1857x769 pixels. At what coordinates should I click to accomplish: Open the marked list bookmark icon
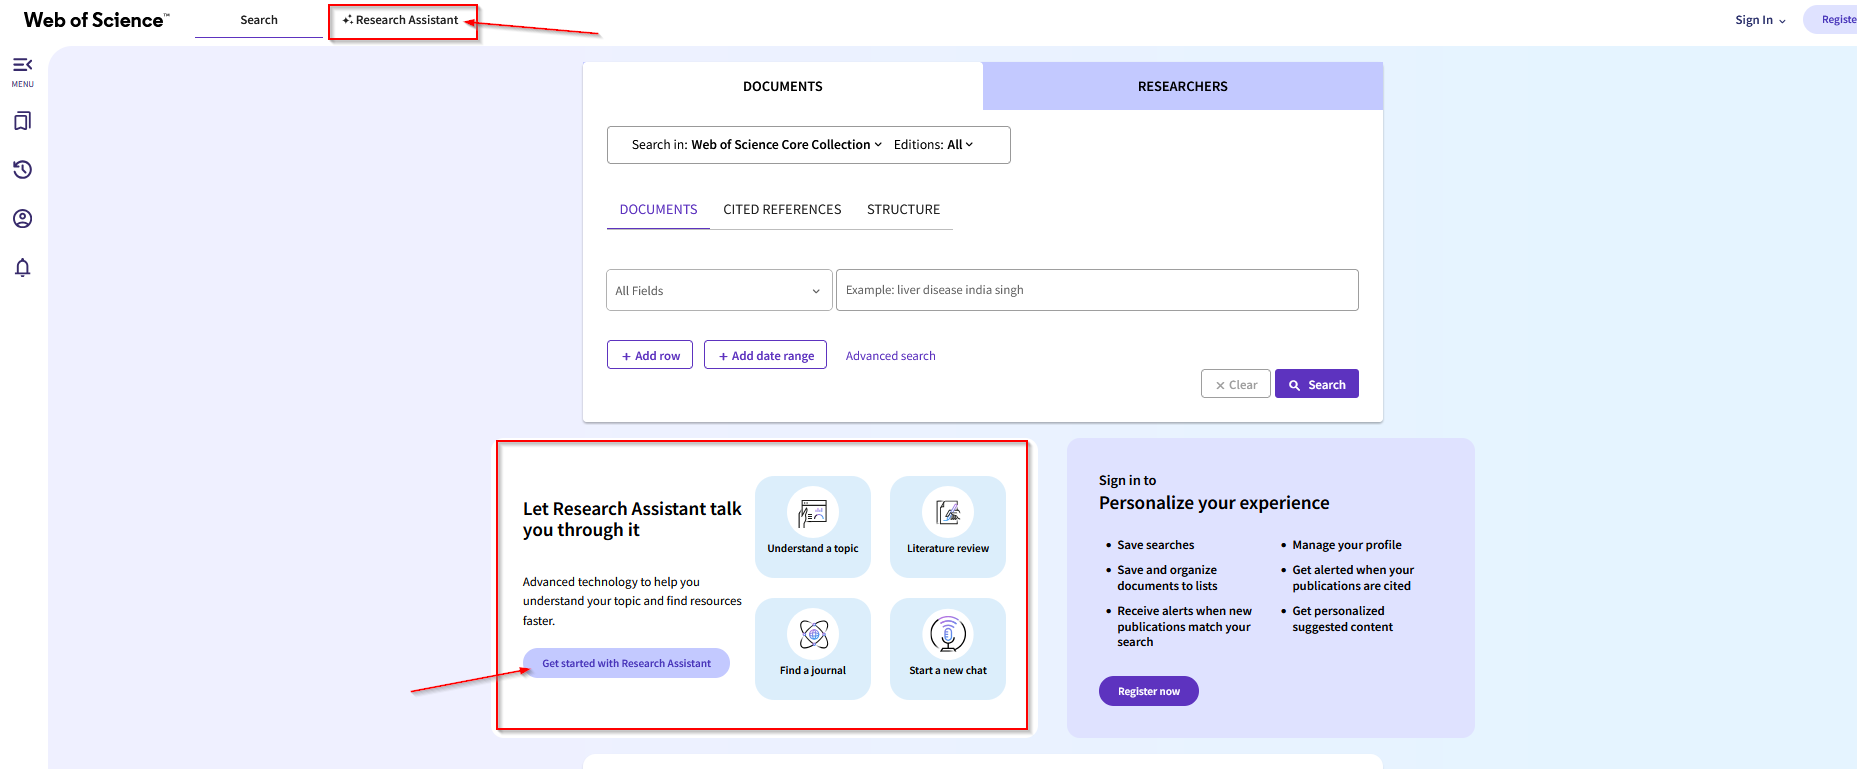(22, 121)
